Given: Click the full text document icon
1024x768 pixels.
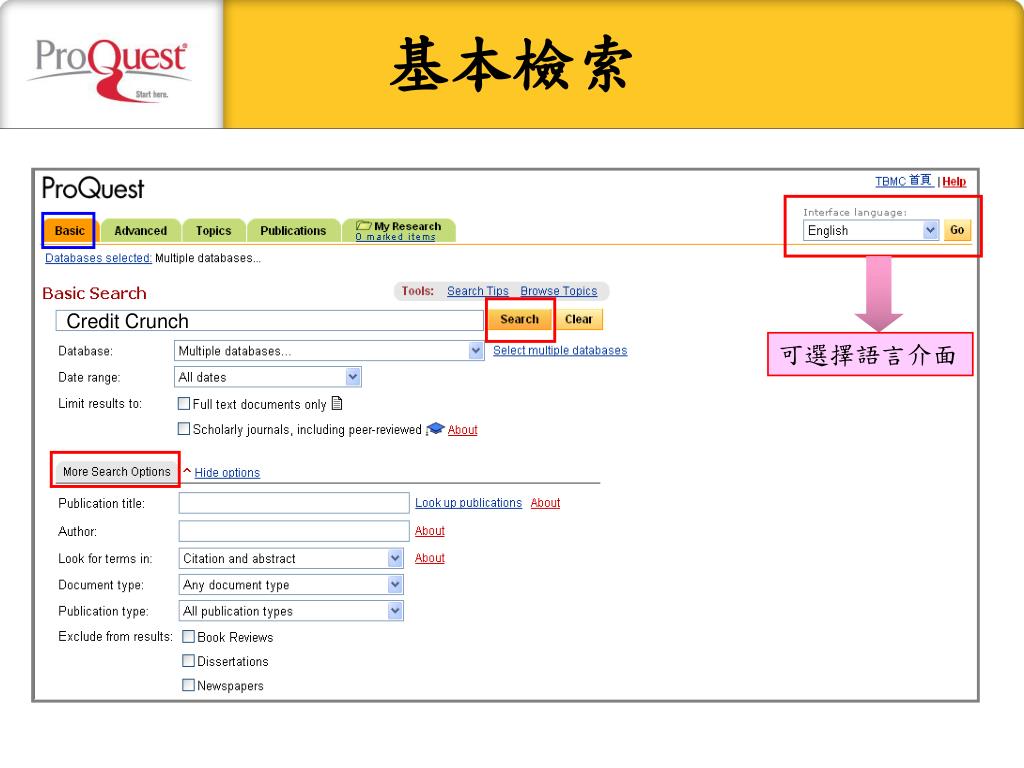Looking at the screenshot, I should point(337,404).
